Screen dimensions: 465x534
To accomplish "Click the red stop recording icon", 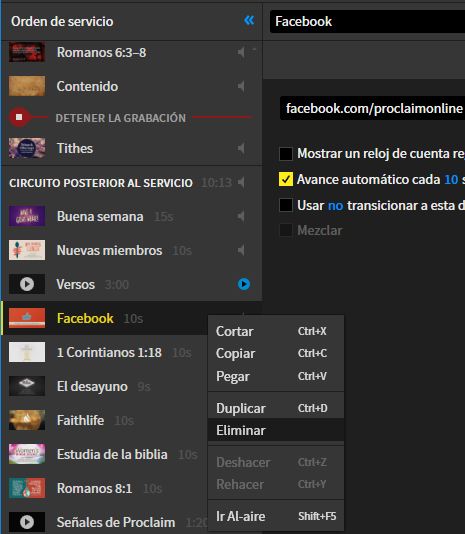I will point(19,117).
